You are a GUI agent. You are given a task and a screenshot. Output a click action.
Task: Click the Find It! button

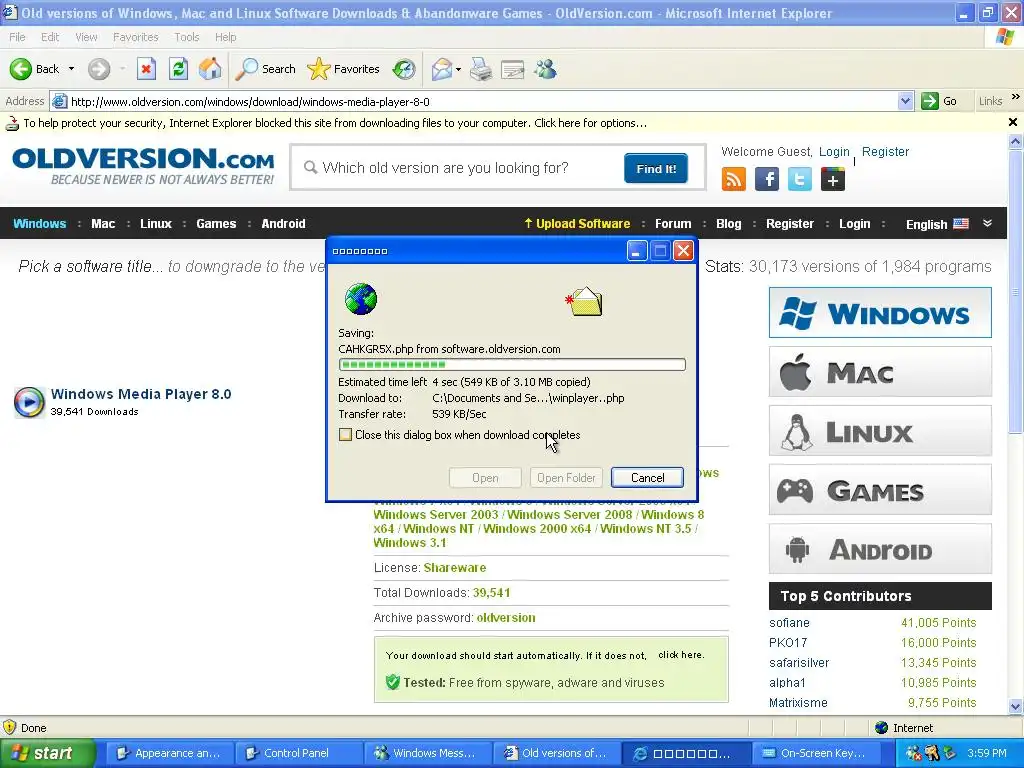pos(656,168)
